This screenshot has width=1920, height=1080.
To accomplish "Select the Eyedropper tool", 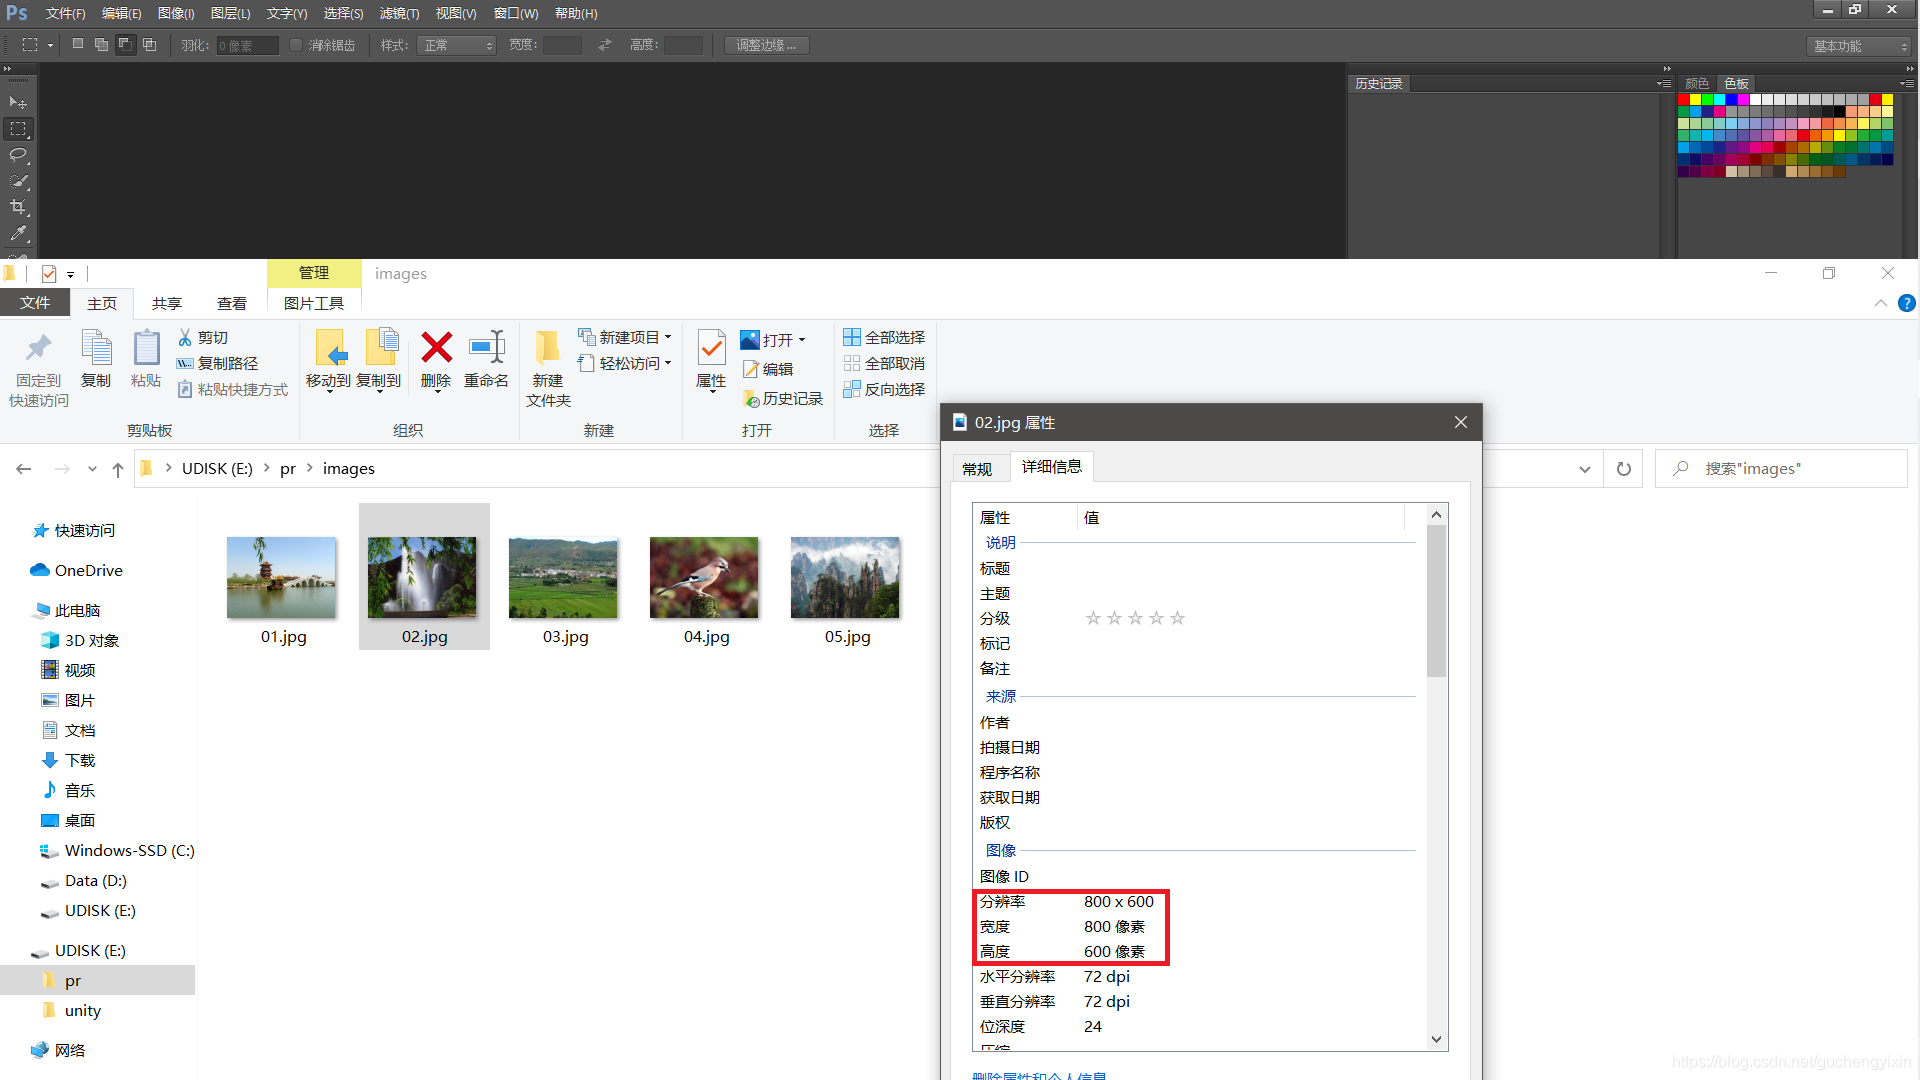I will pyautogui.click(x=18, y=233).
